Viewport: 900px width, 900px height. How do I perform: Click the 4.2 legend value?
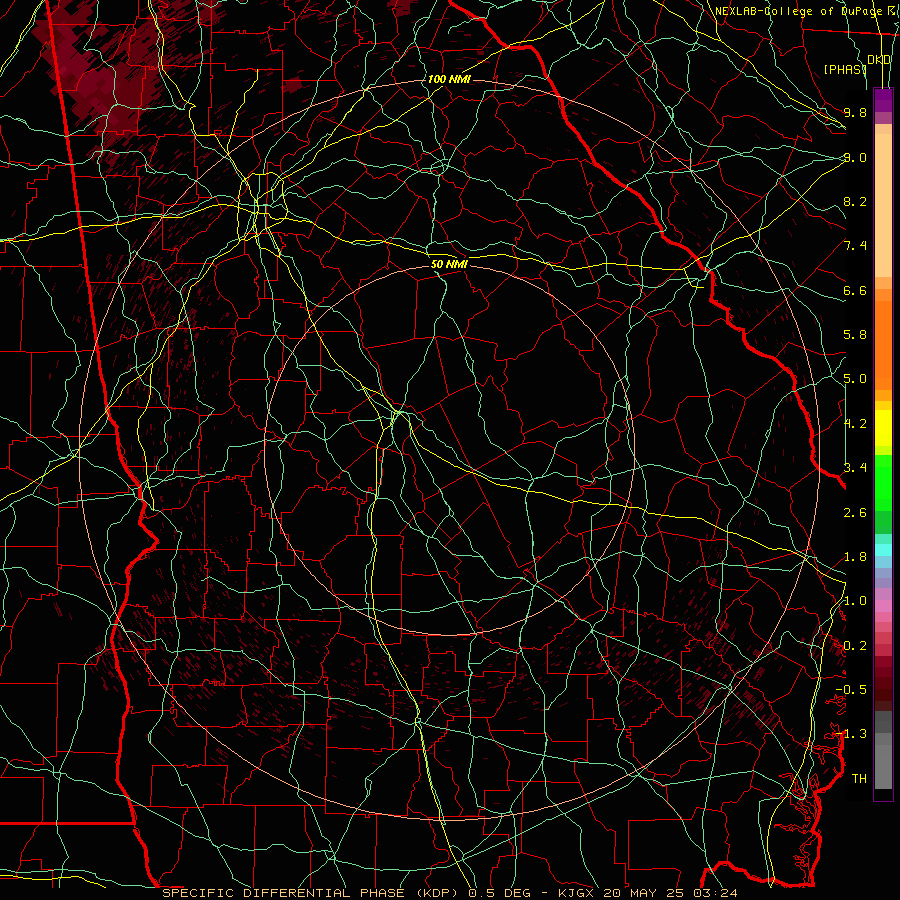point(855,424)
